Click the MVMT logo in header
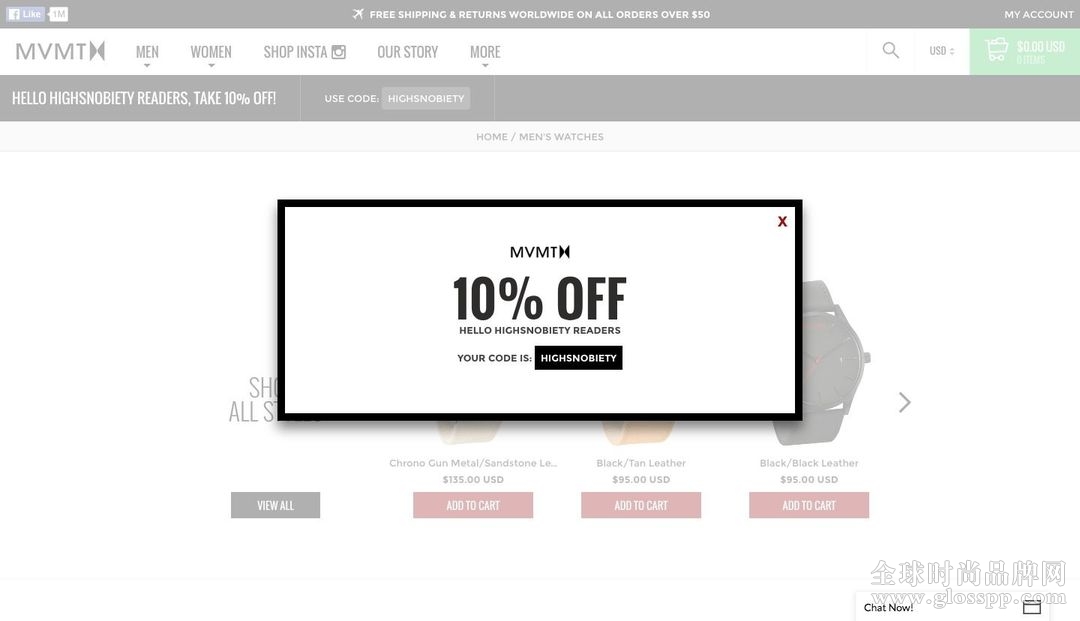This screenshot has width=1080, height=621. point(61,51)
